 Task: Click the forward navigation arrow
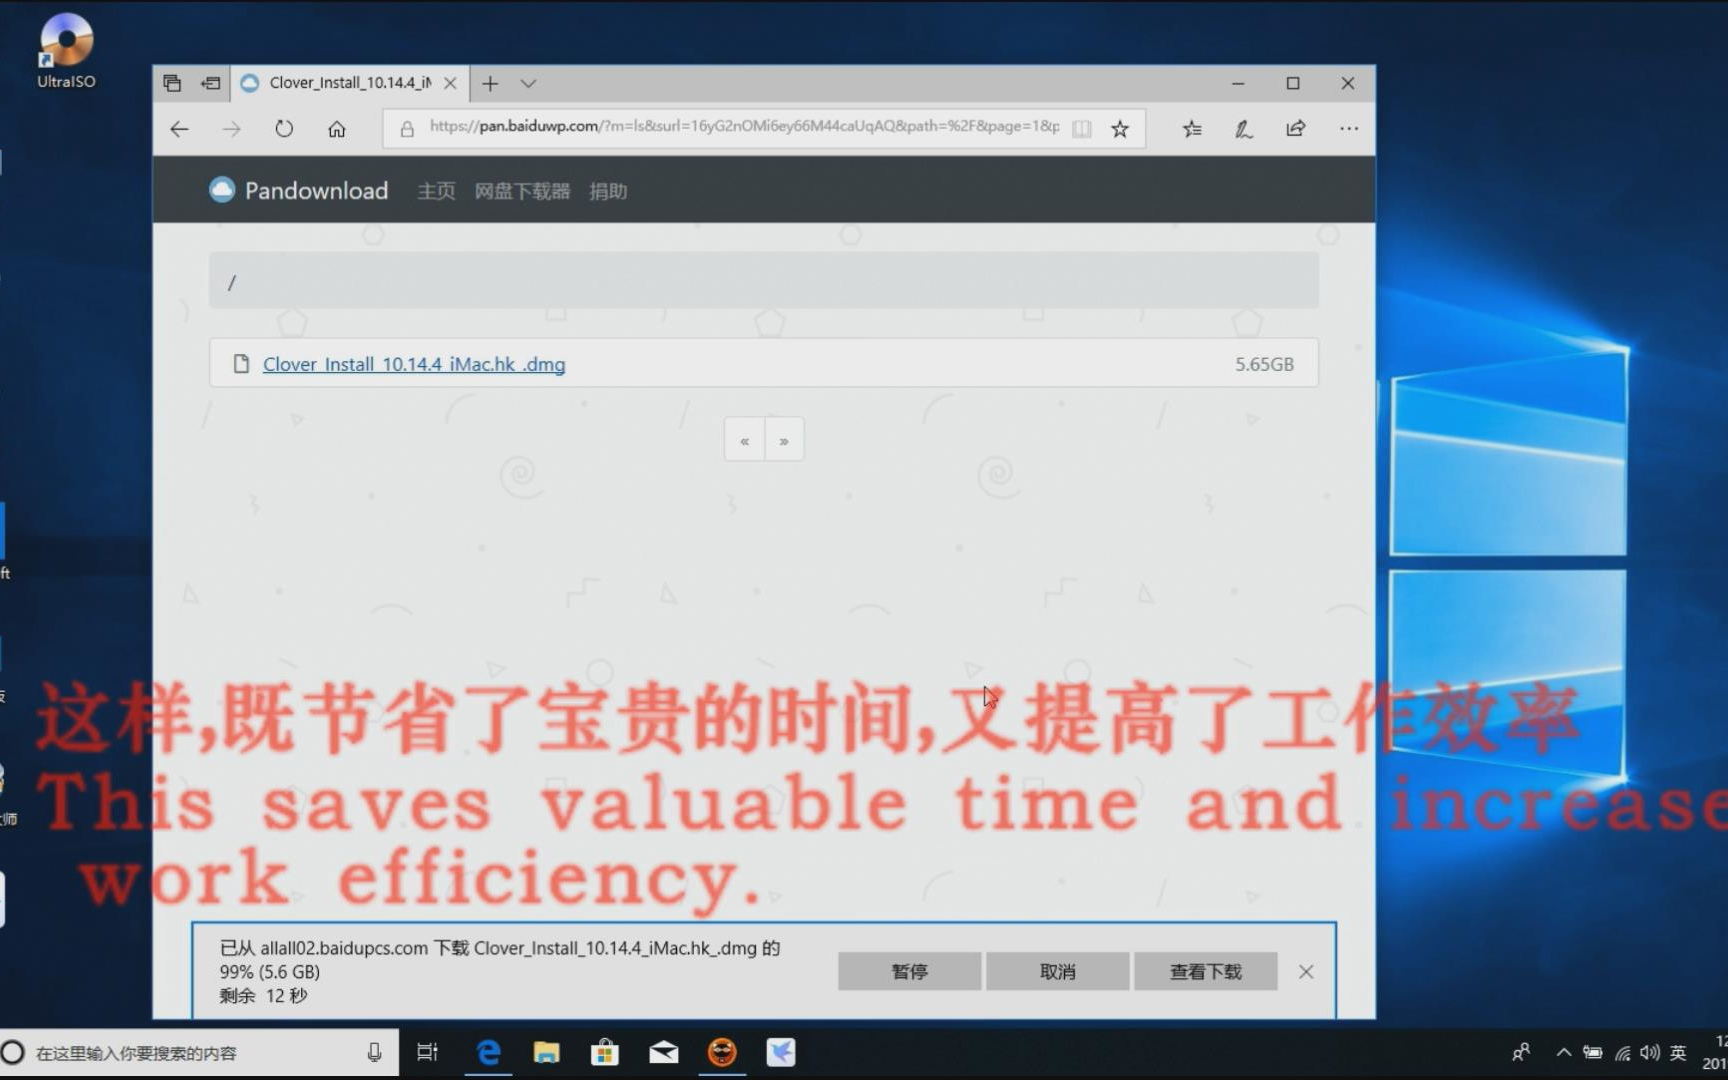[x=232, y=129]
